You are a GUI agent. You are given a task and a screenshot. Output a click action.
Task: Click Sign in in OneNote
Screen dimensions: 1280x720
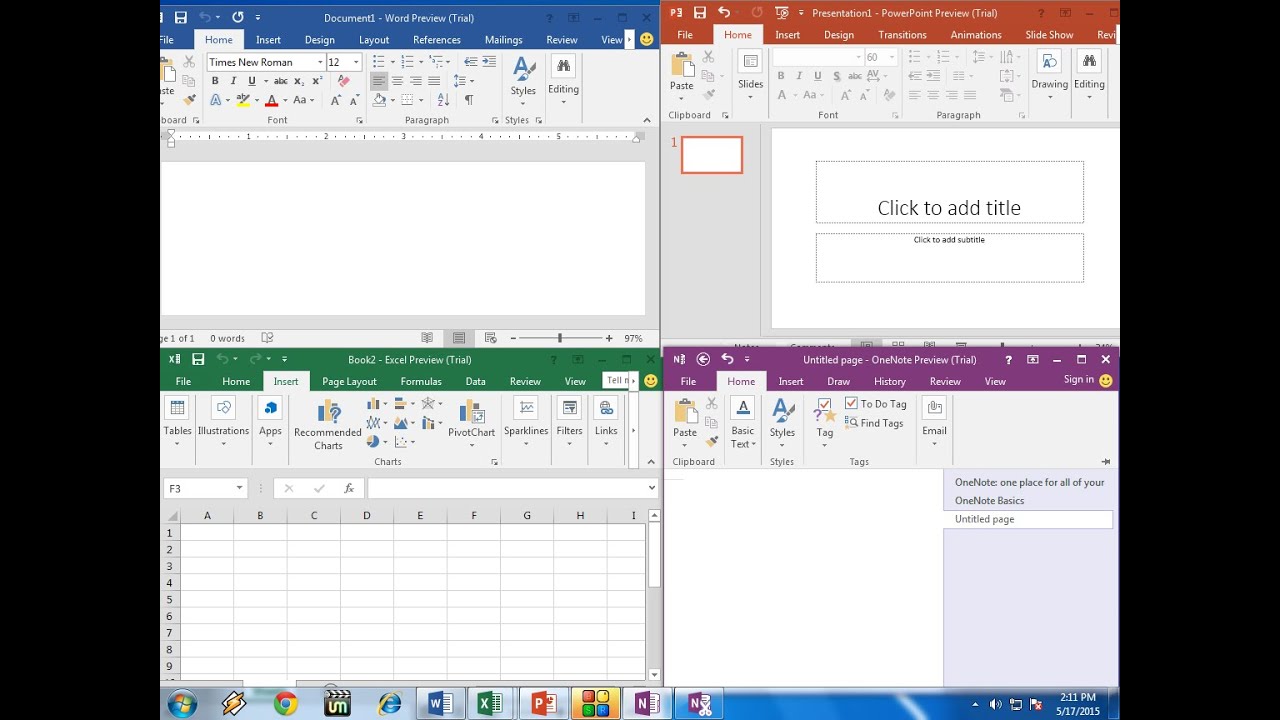click(x=1079, y=380)
